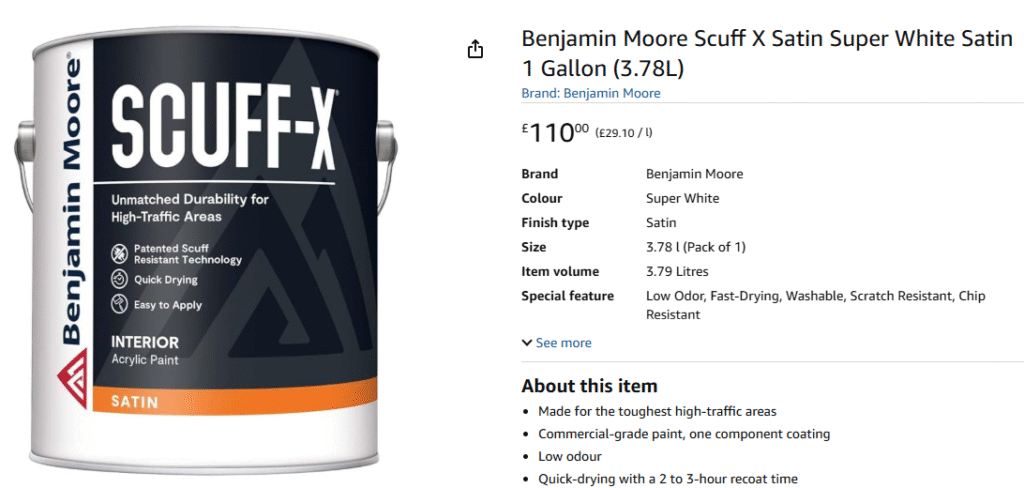The height and width of the screenshot is (488, 1024).
Task: Click the Satin finish type value
Action: 661,223
